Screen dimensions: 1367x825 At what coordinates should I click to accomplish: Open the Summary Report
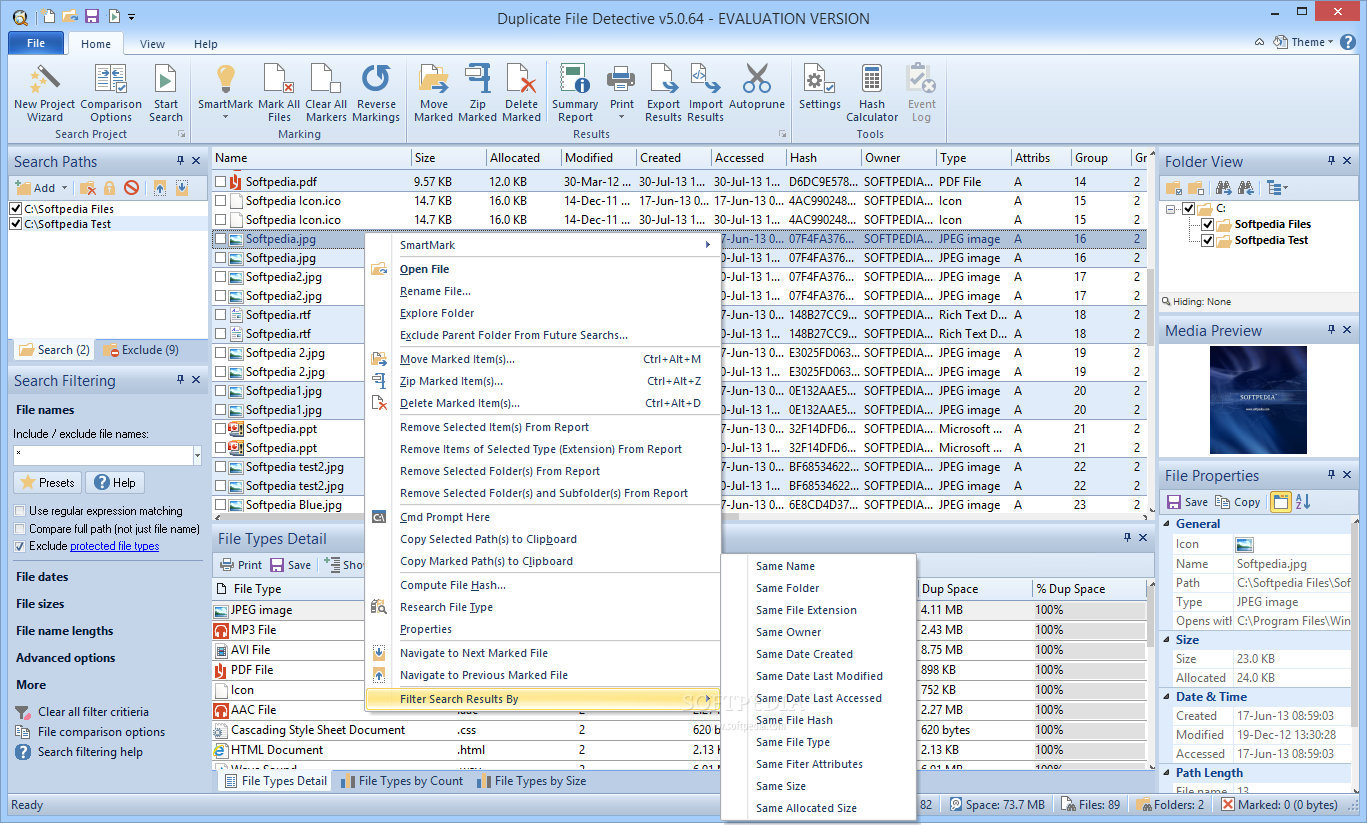tap(575, 93)
